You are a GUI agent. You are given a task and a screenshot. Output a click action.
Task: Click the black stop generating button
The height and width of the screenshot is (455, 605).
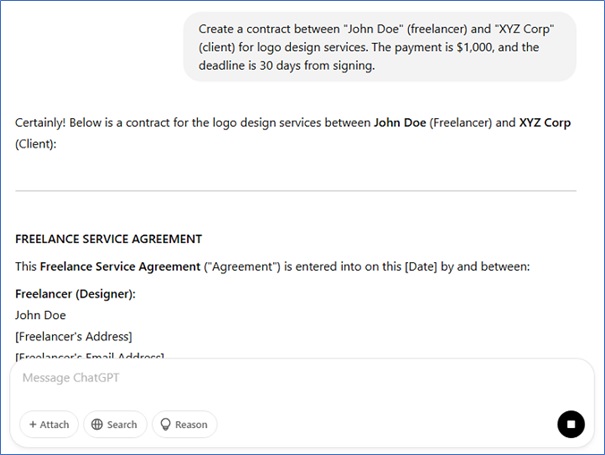tap(570, 424)
